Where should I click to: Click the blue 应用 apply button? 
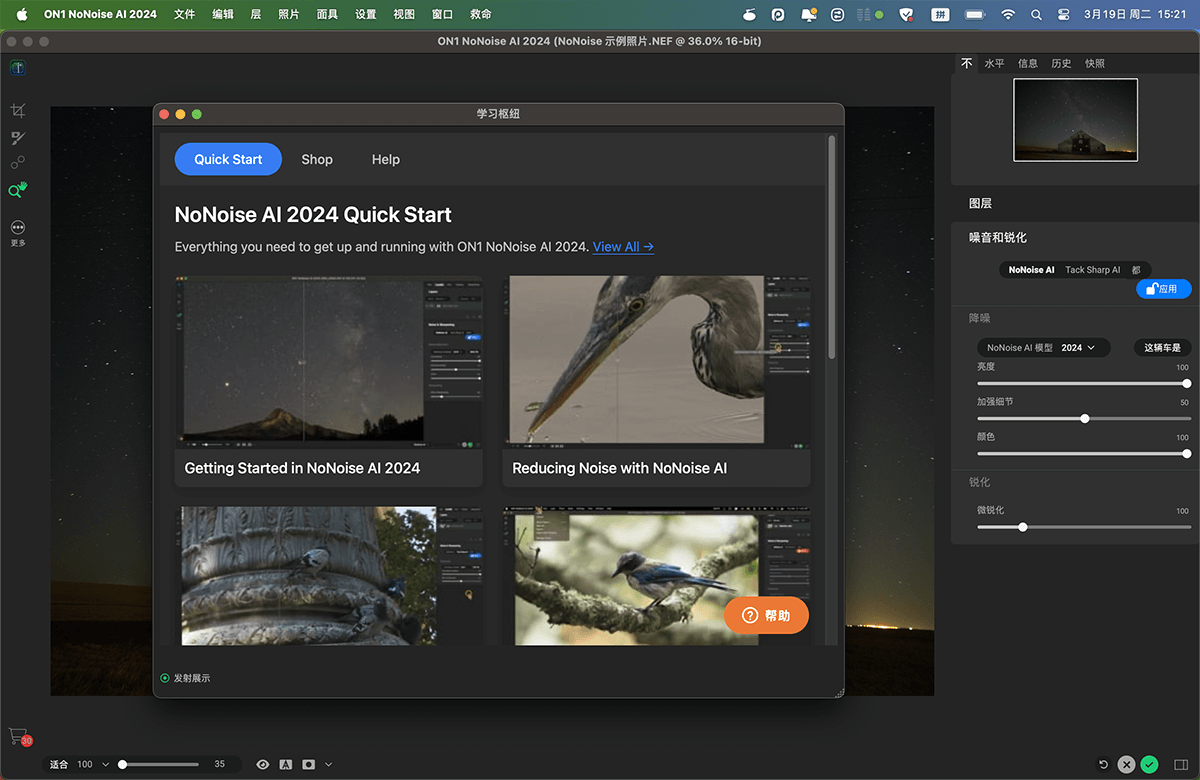[1164, 289]
